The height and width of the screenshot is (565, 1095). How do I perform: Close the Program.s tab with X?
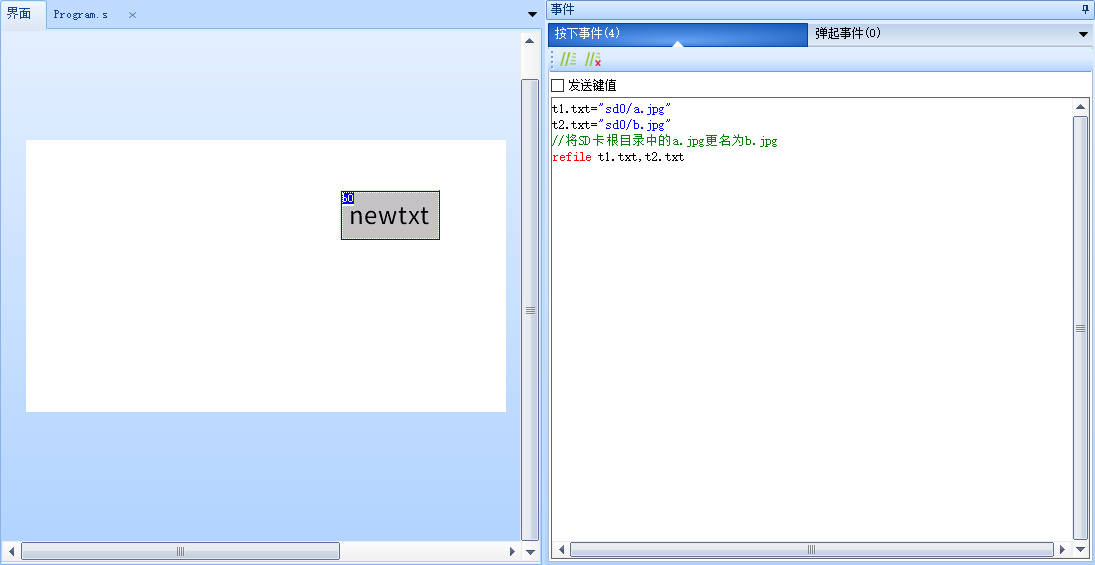[x=132, y=15]
